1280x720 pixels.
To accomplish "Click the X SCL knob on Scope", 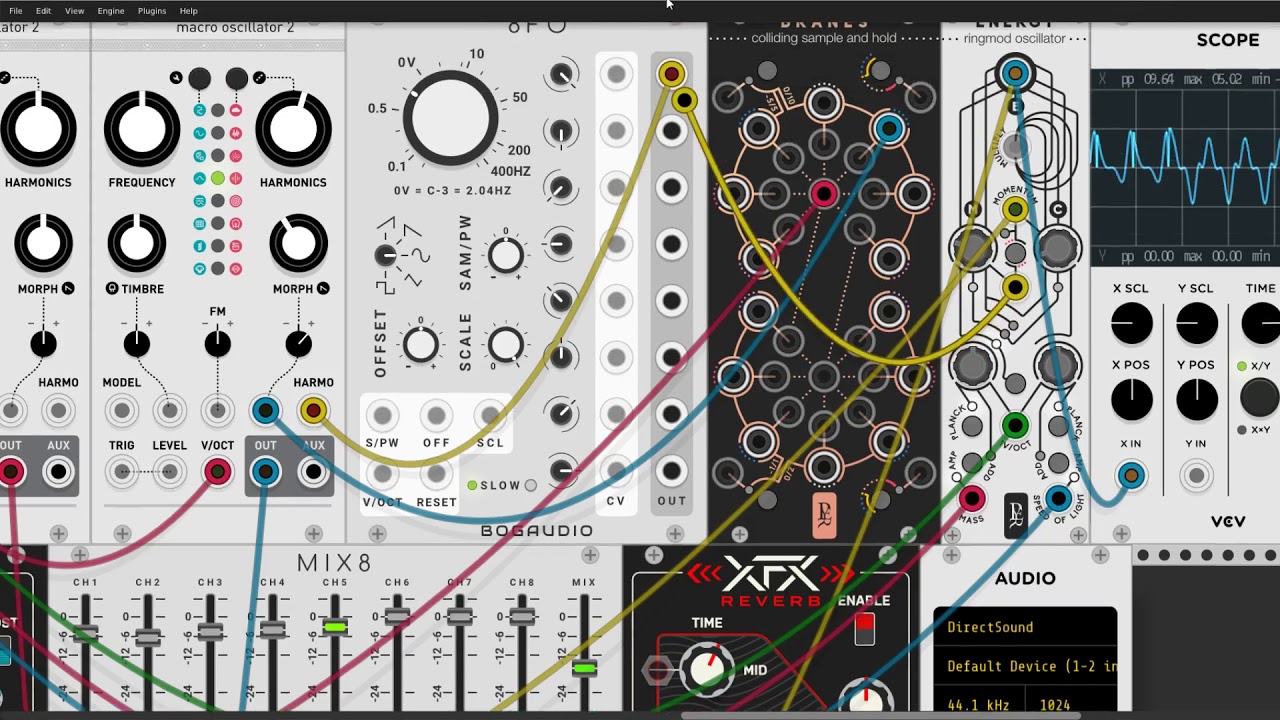I will pyautogui.click(x=1131, y=324).
